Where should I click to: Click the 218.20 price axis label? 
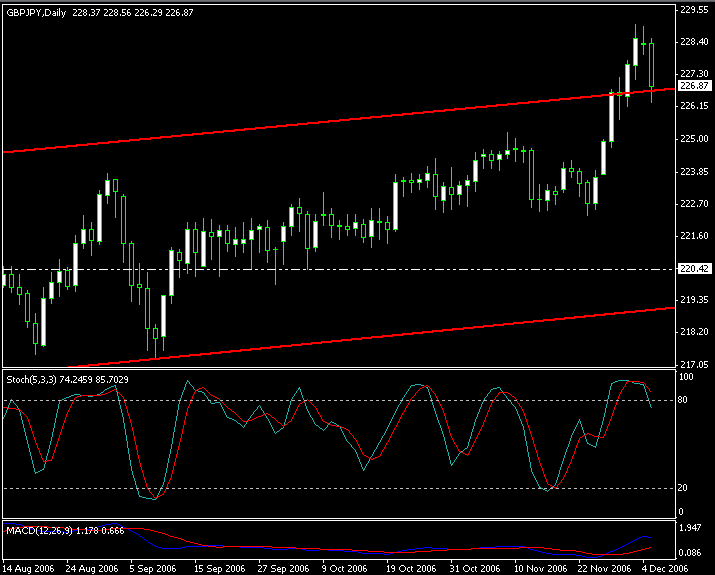tap(694, 332)
